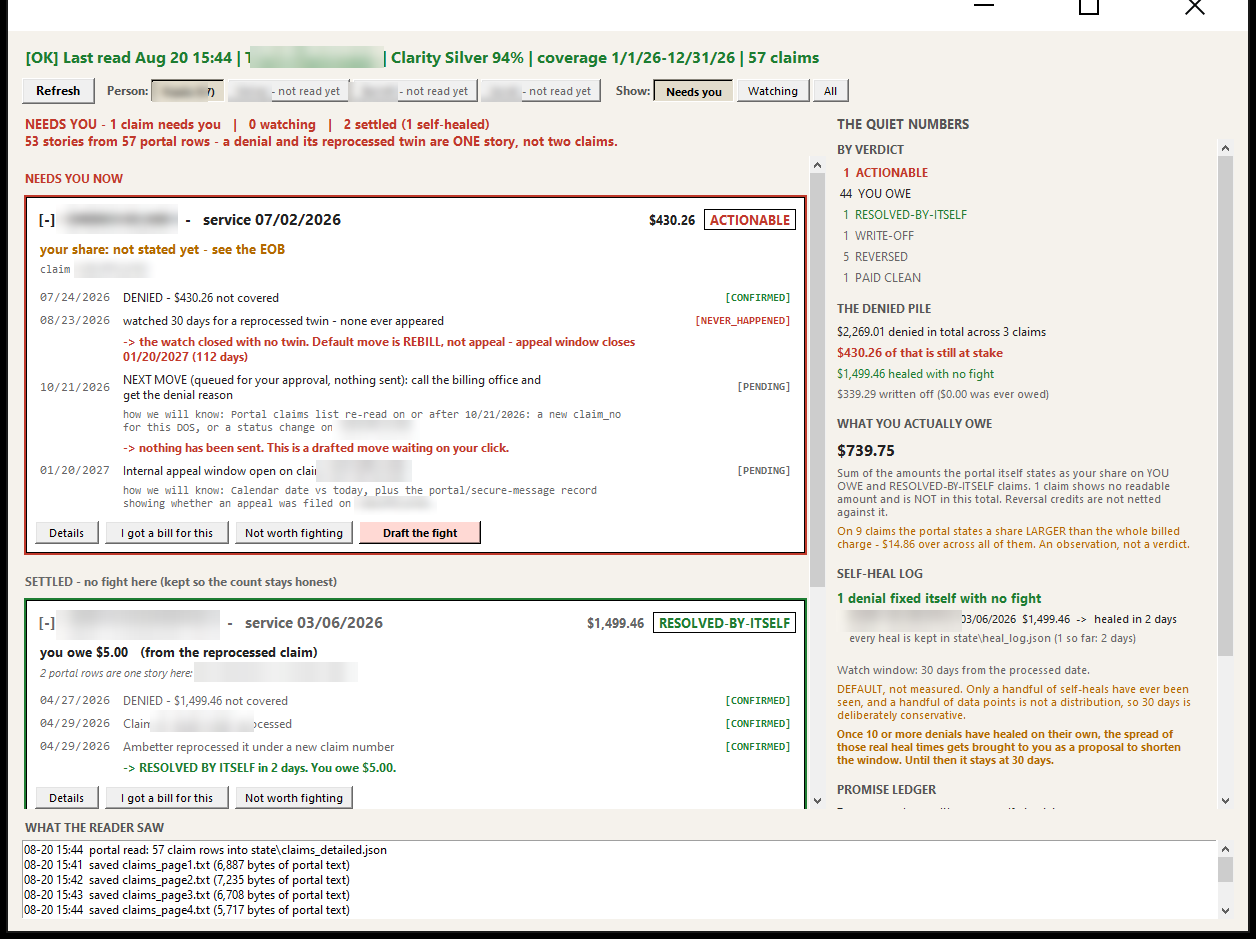Maximize the window

click(x=1089, y=7)
